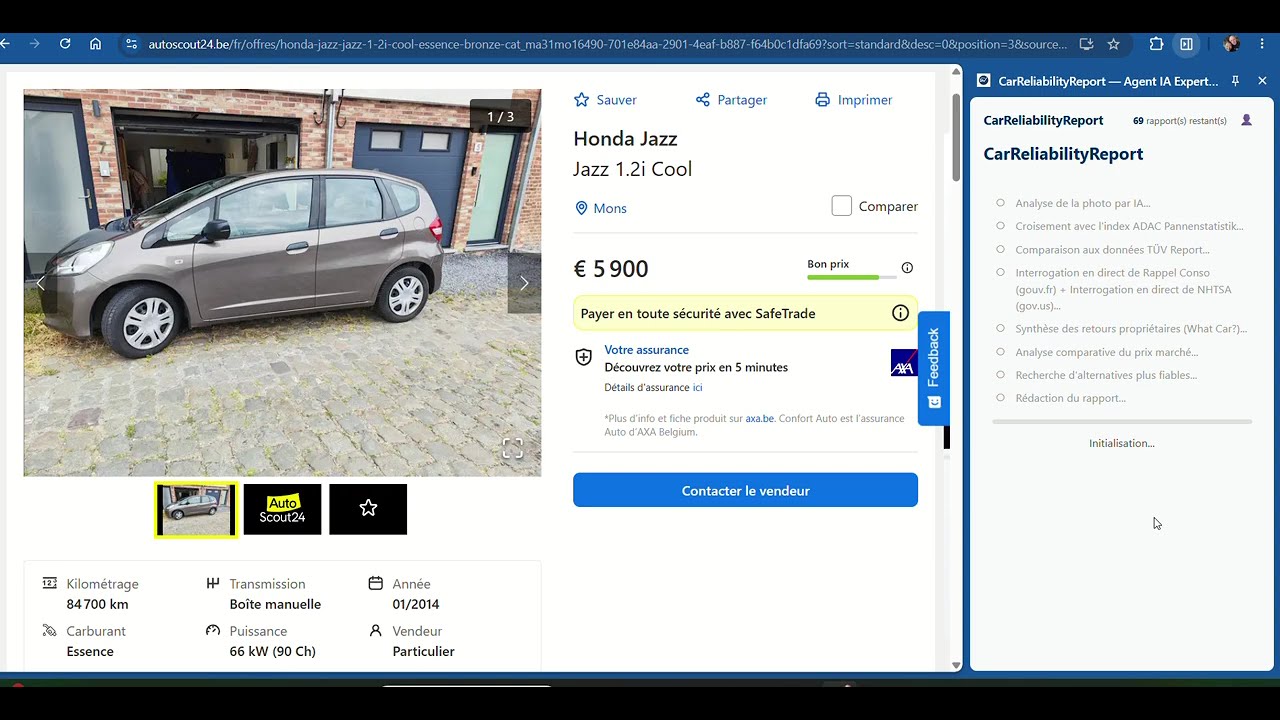1280x720 pixels.
Task: Pin the CarReliabilityReport side panel
Action: tap(1236, 81)
